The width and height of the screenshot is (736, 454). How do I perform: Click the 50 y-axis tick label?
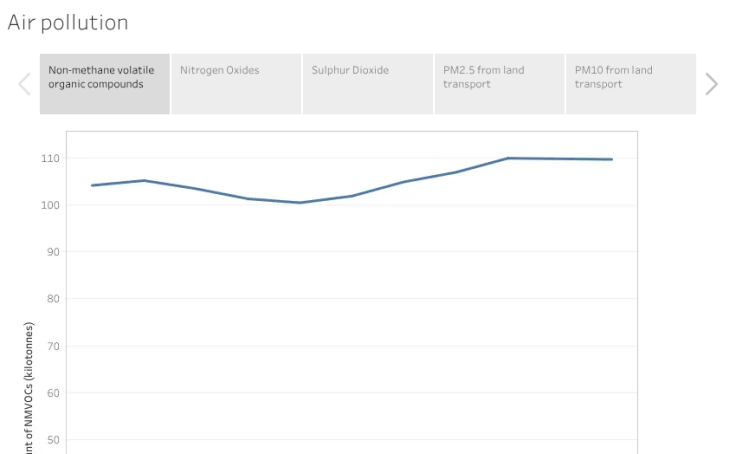[53, 440]
